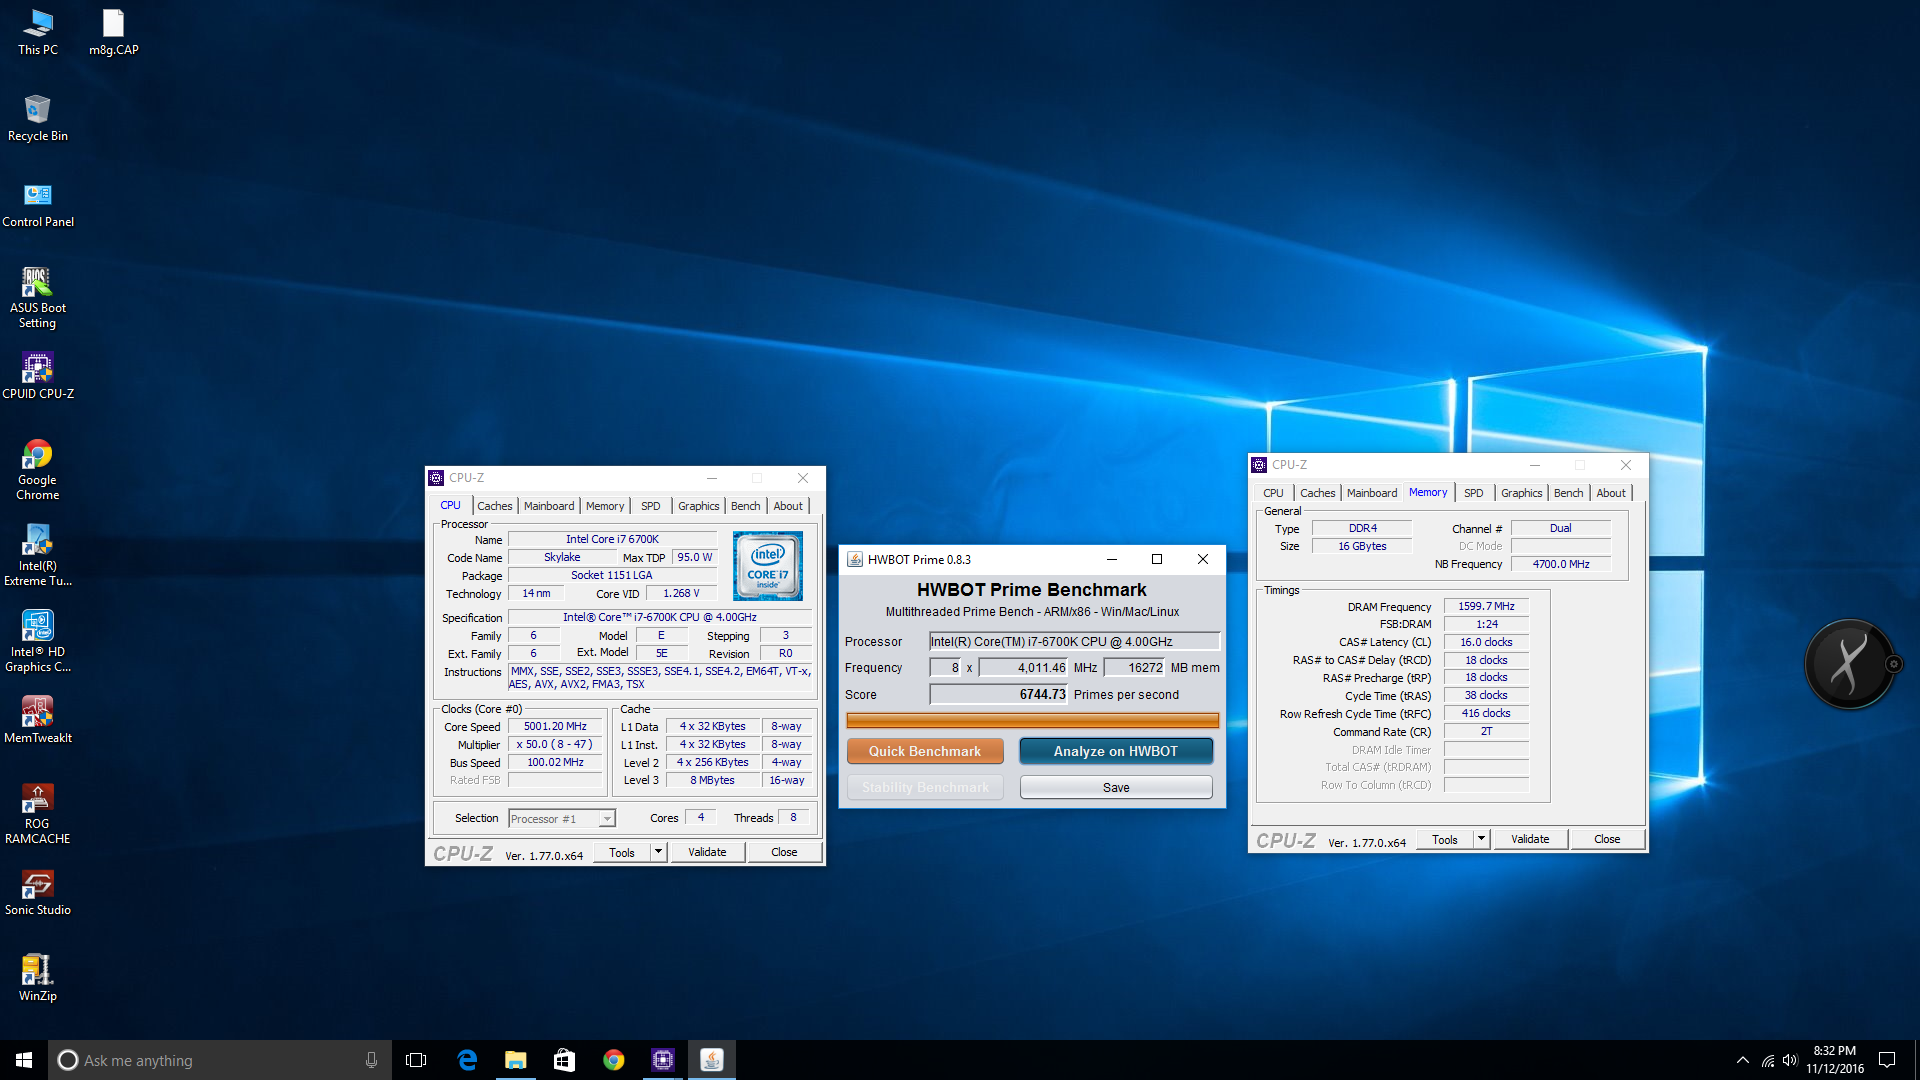This screenshot has height=1080, width=1920.
Task: Open Processor #1 selection dropdown
Action: click(x=562, y=819)
